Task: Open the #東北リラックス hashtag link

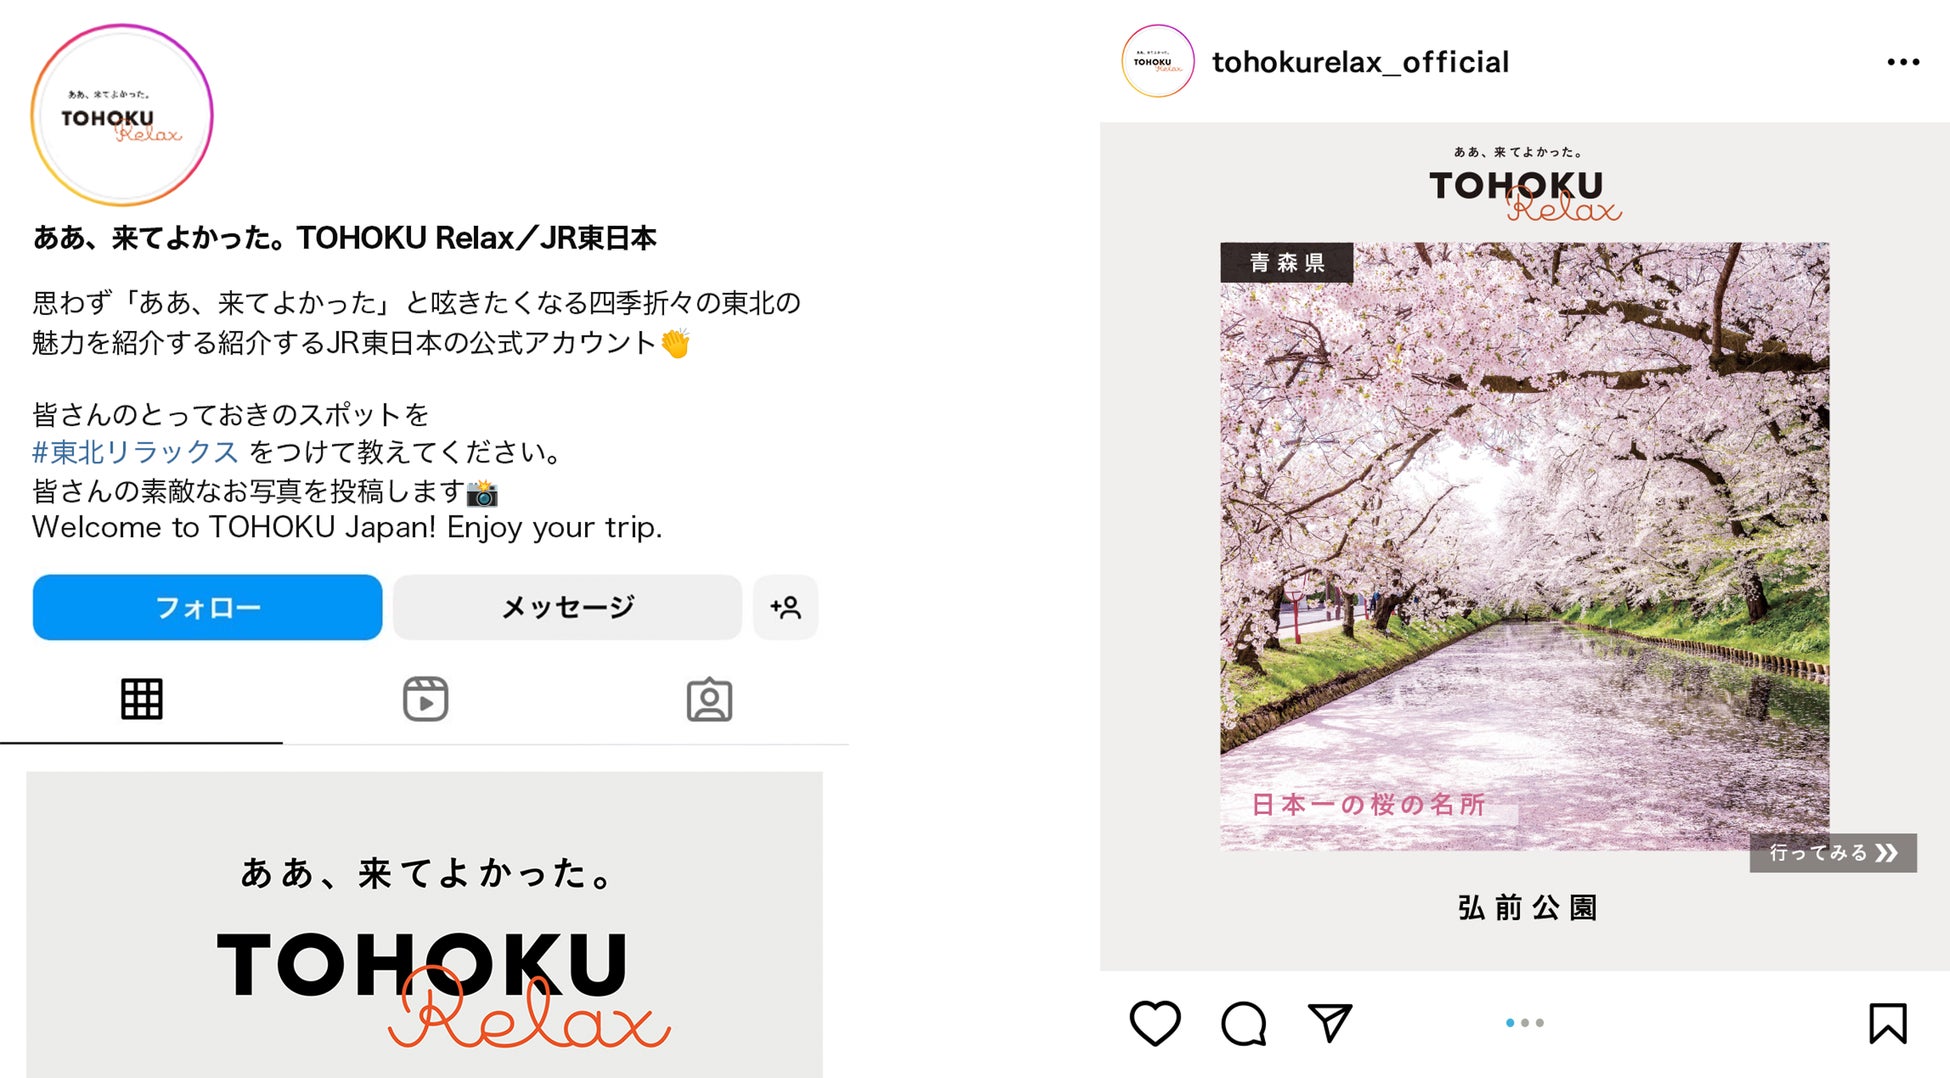Action: point(135,452)
